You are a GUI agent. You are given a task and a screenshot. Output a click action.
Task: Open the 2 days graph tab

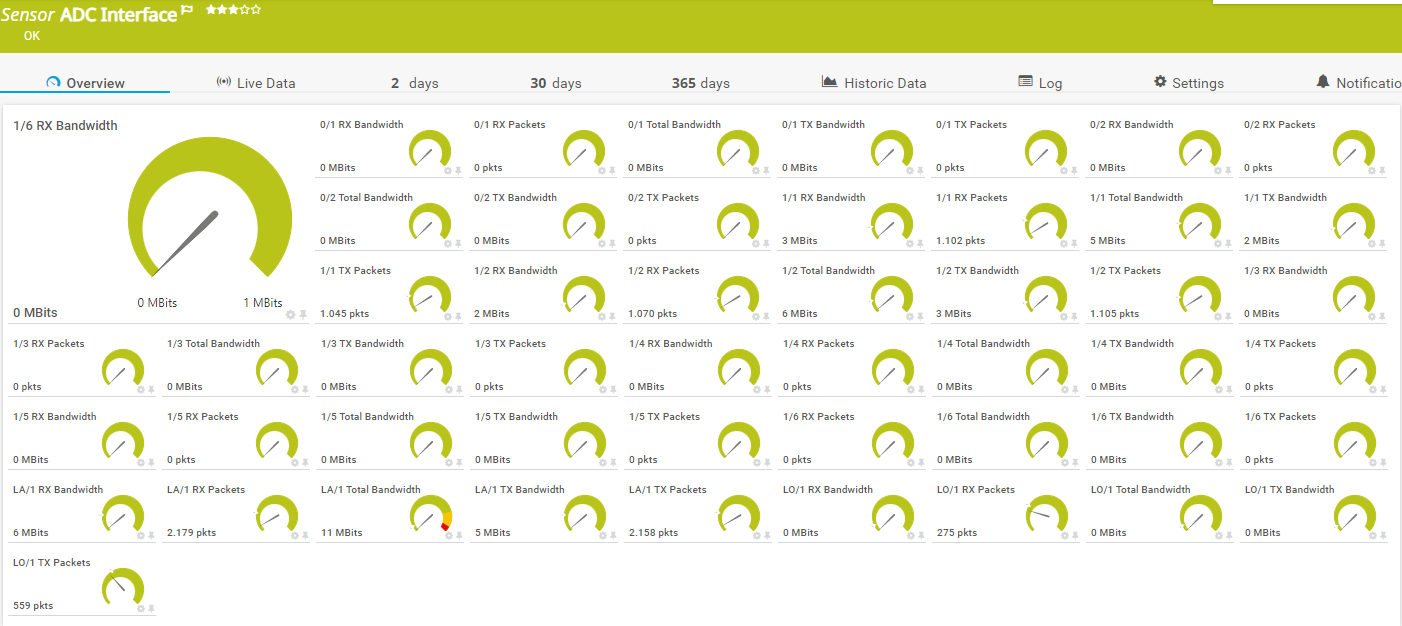[x=414, y=83]
